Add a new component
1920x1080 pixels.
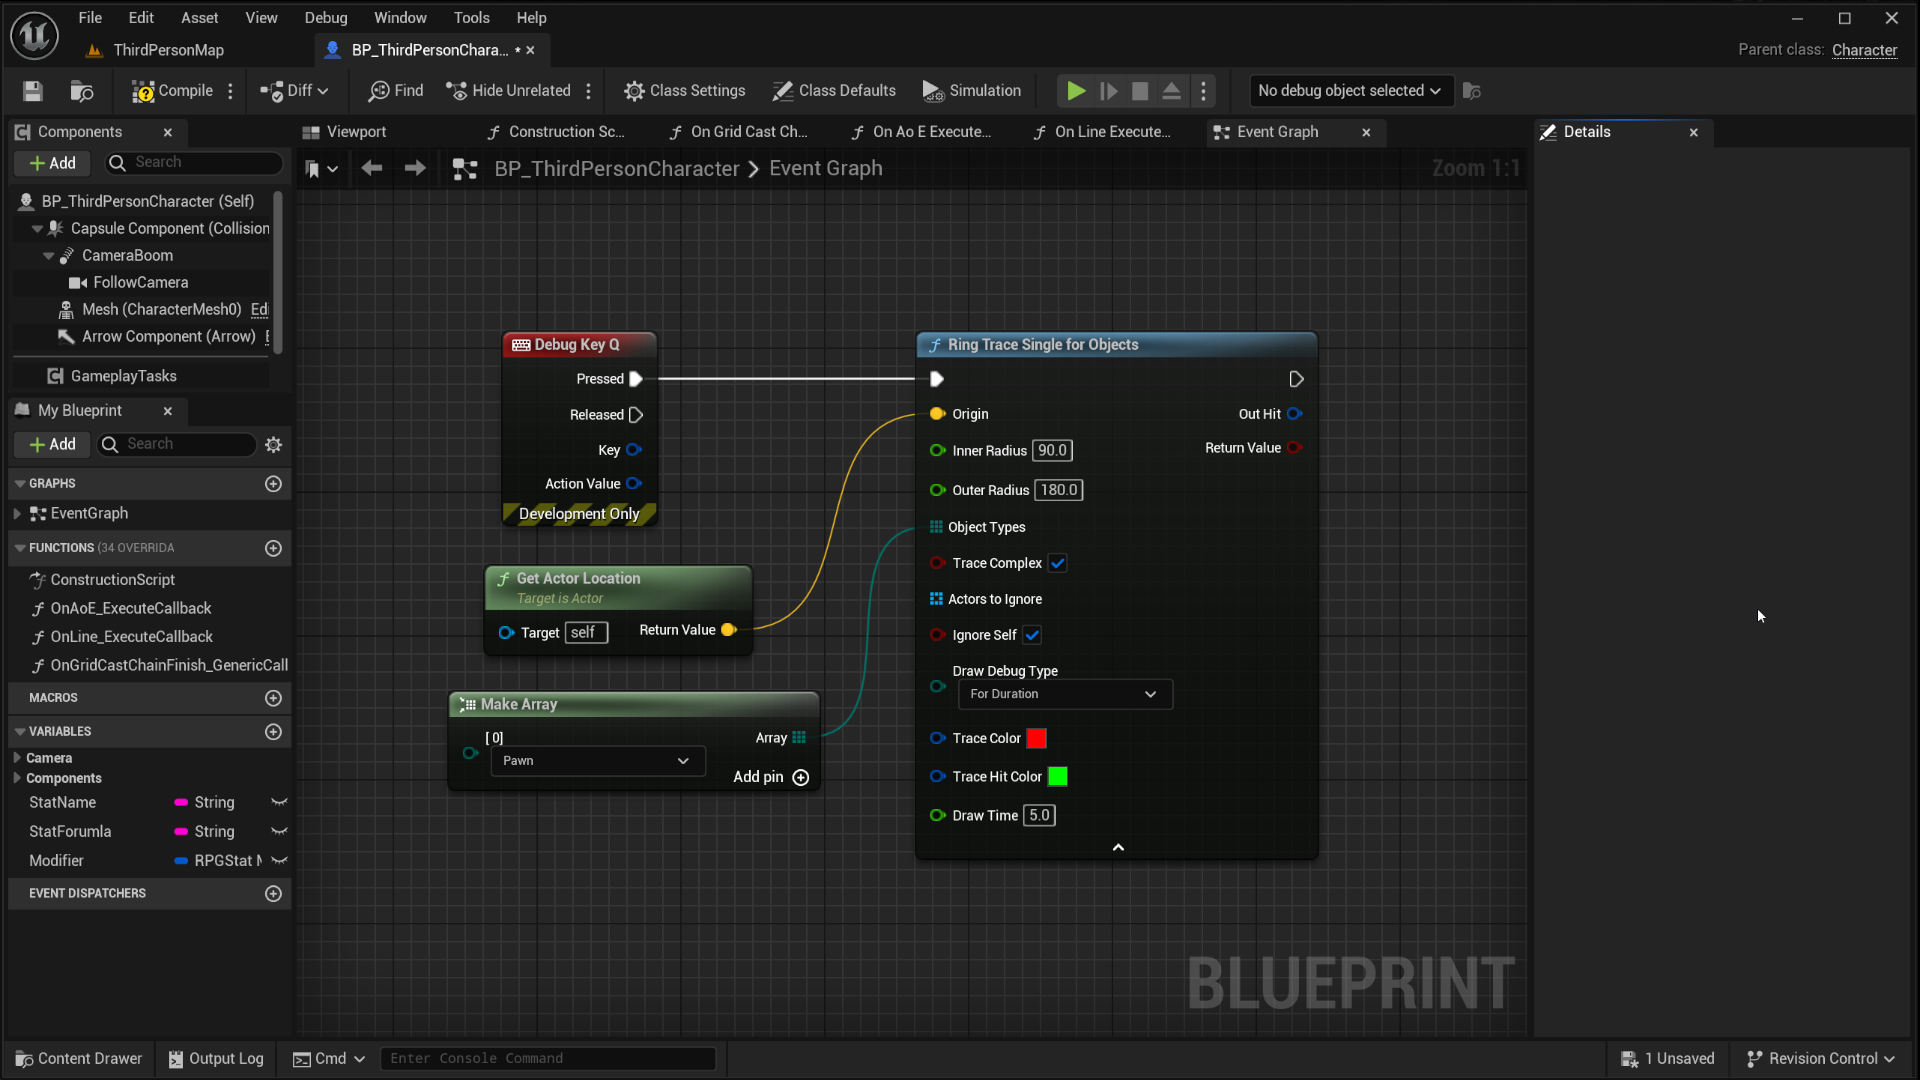52,163
